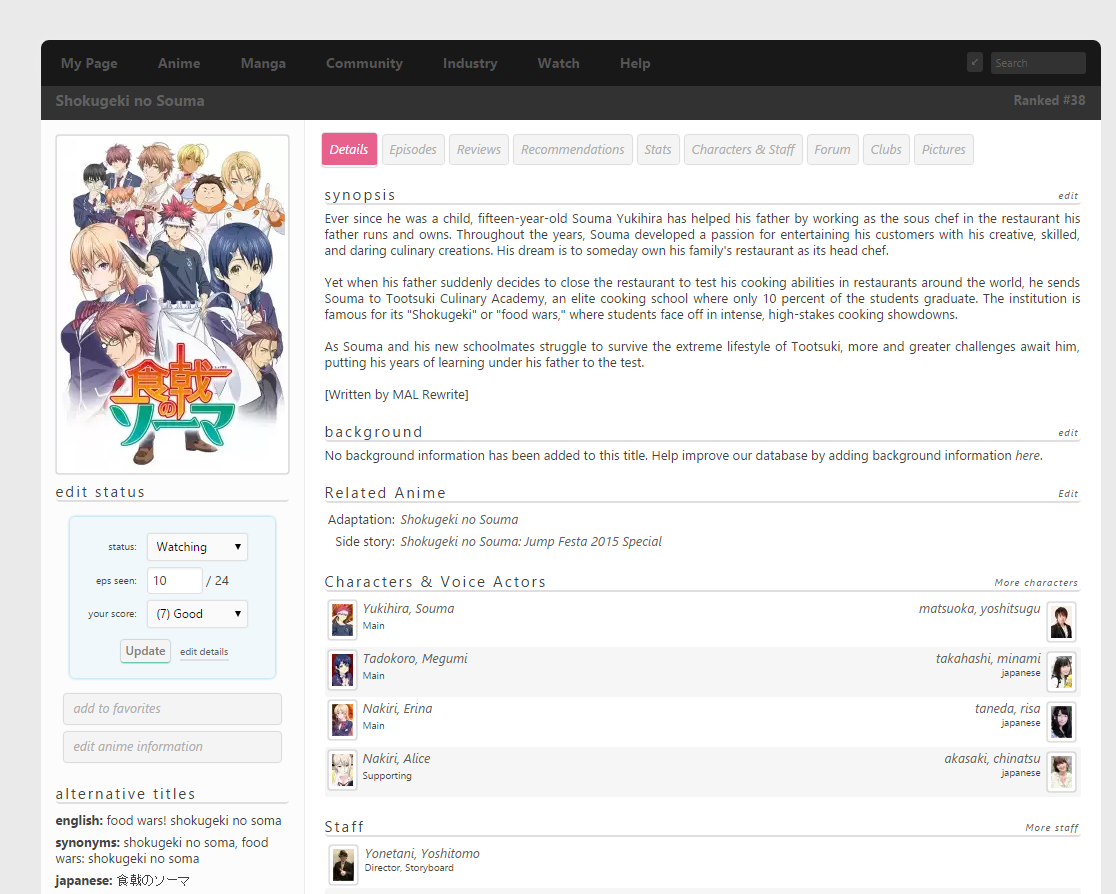This screenshot has height=894, width=1116.
Task: Click More staff link
Action: click(x=1051, y=827)
